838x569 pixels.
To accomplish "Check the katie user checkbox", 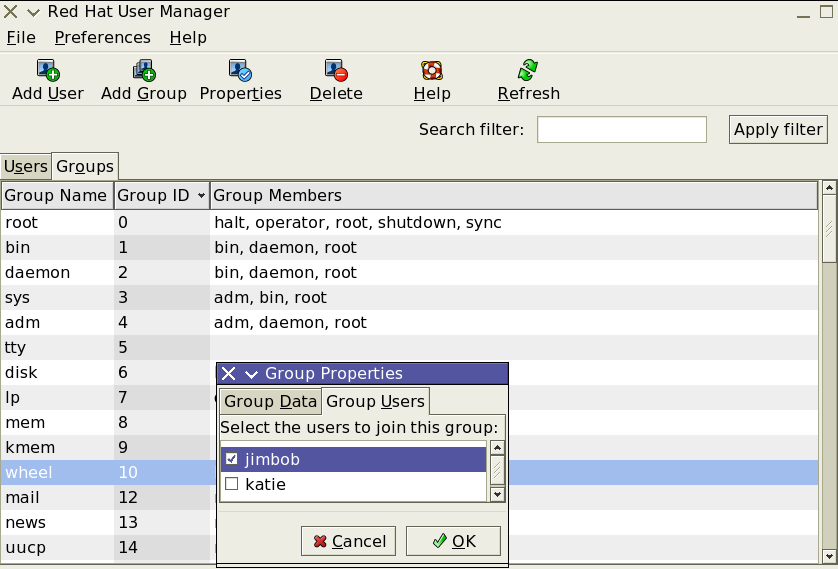I will [x=231, y=484].
